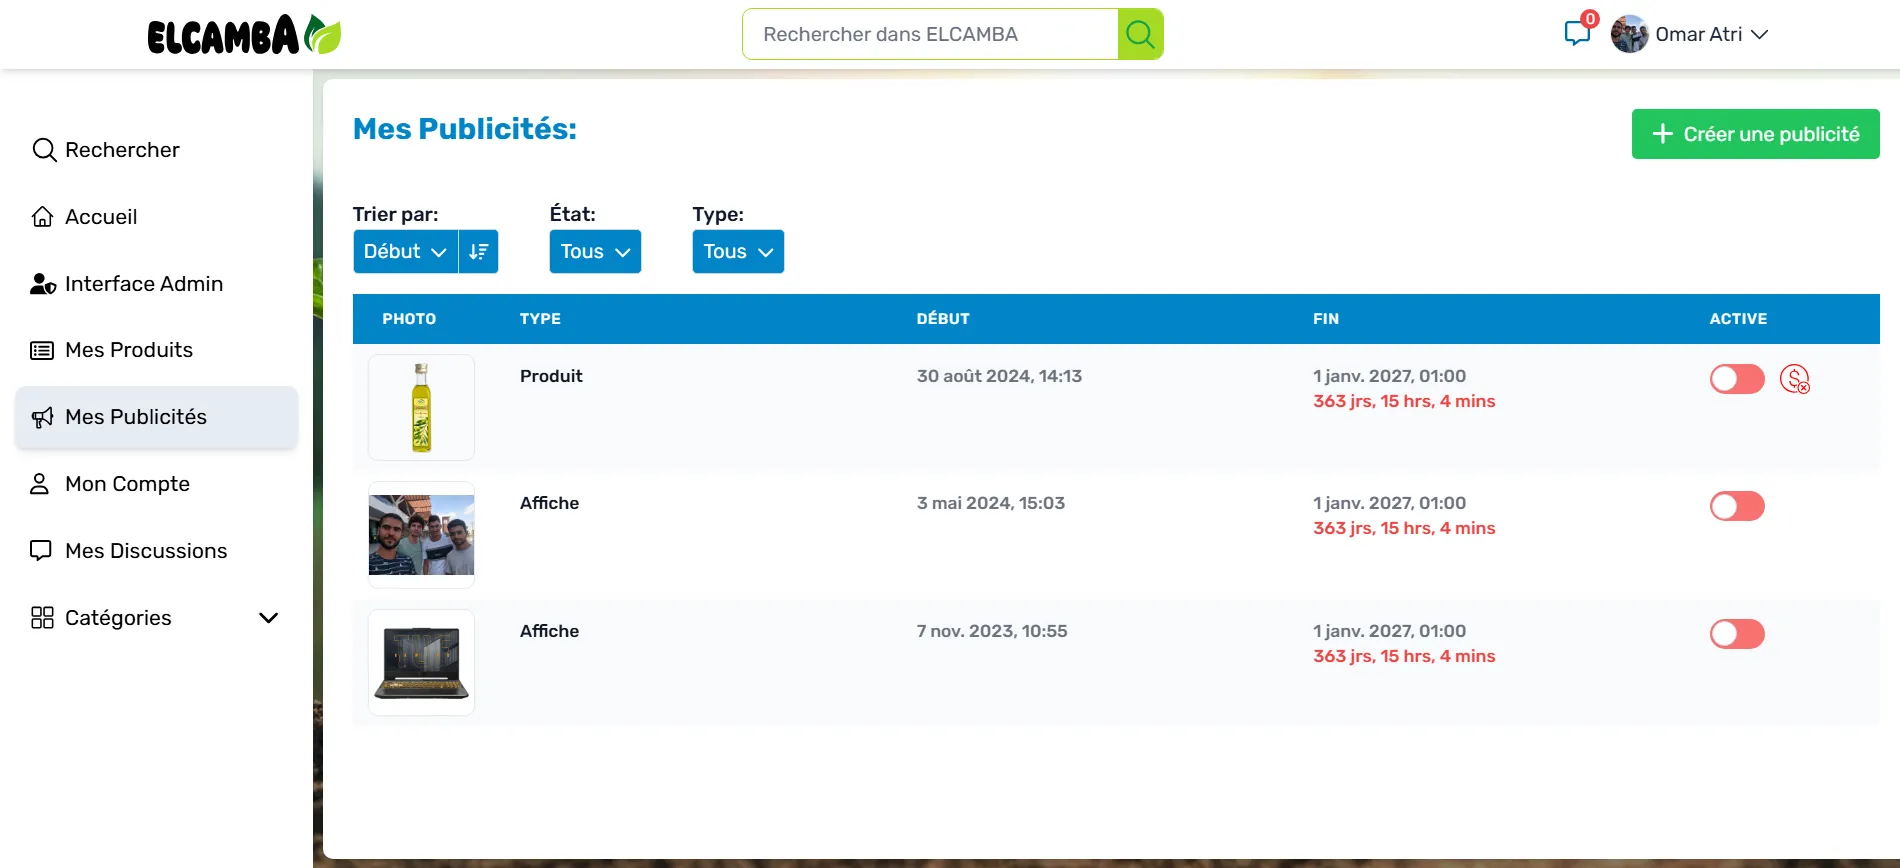This screenshot has height=868, width=1900.
Task: Open the group photo ad thumbnail
Action: point(421,535)
